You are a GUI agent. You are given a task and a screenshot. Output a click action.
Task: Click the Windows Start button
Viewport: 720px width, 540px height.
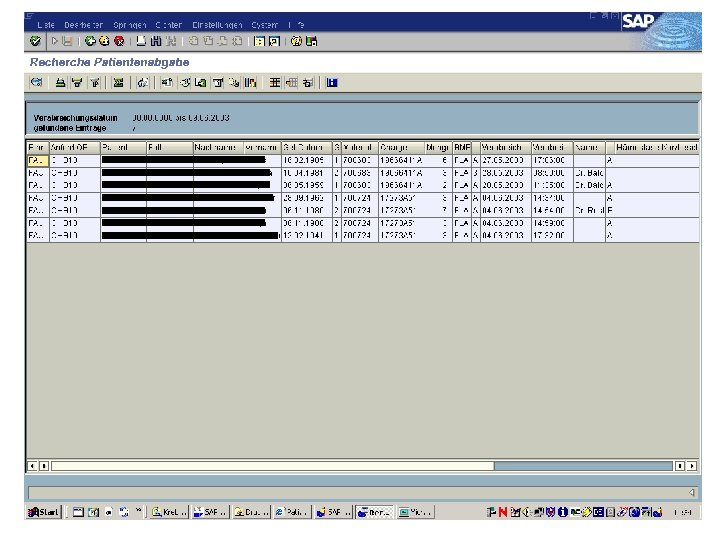pyautogui.click(x=44, y=512)
